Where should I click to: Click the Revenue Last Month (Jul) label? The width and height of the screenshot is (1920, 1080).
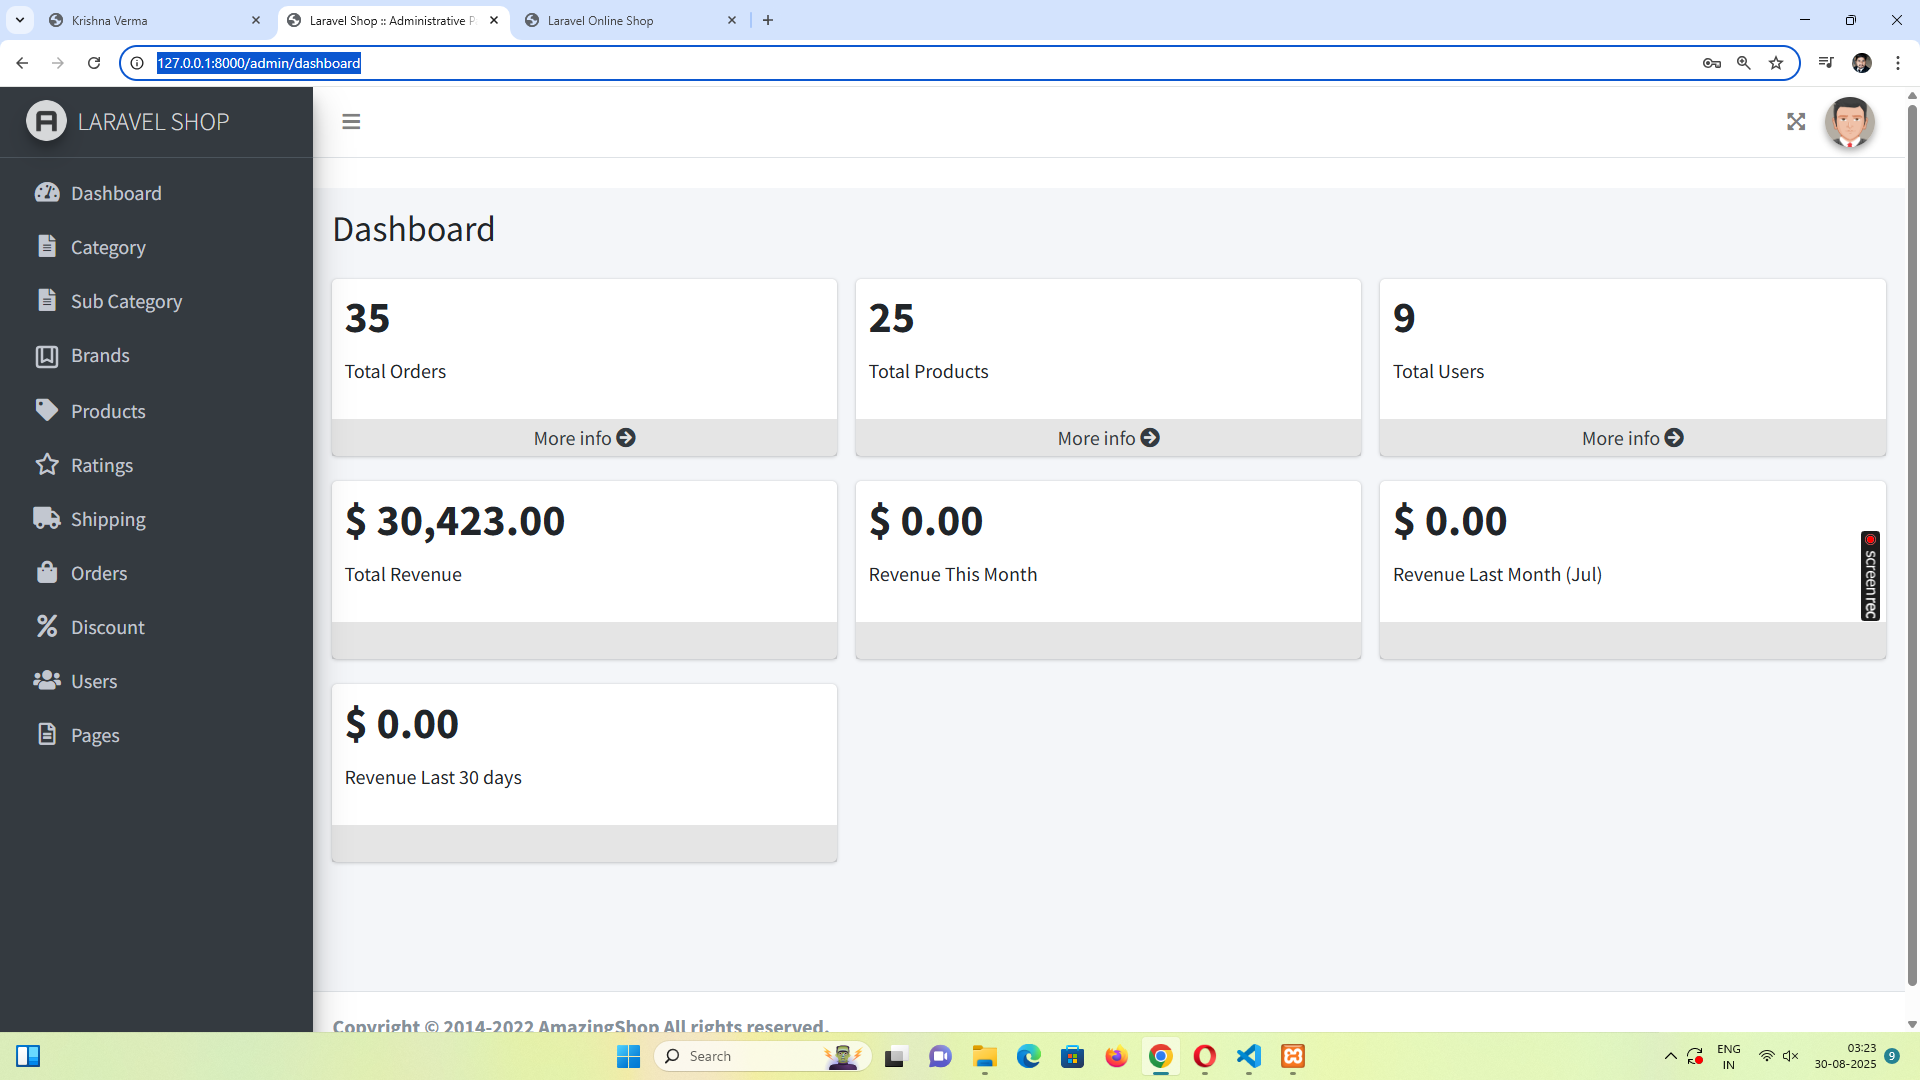pos(1497,574)
